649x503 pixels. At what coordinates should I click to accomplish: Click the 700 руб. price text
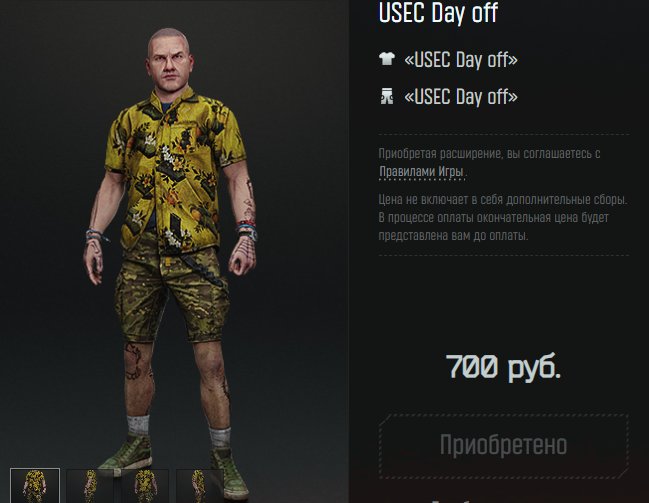(x=503, y=367)
